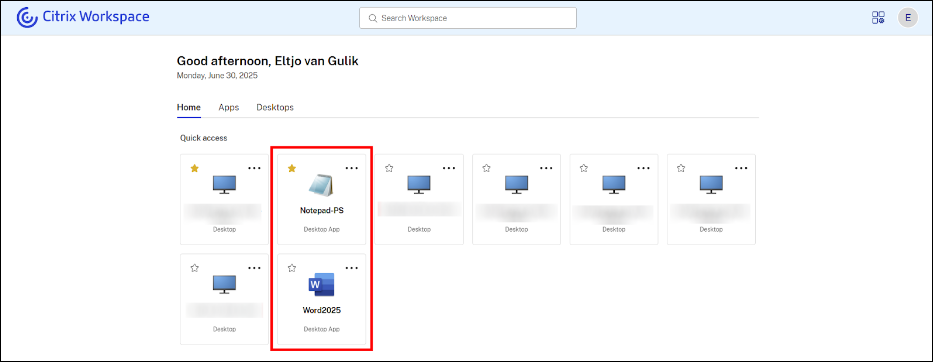Open Word2025 three-dot options menu
Screen dimensions: 933x362
pos(352,268)
